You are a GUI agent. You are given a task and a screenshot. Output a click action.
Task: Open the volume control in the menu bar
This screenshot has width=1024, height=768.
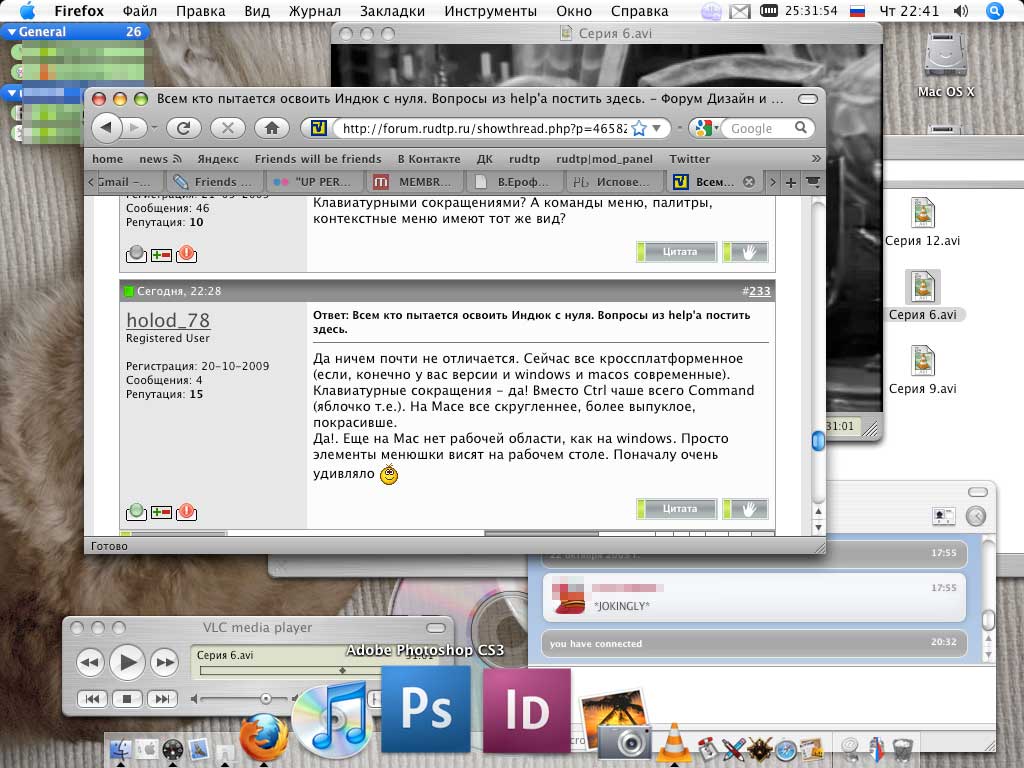(x=961, y=11)
